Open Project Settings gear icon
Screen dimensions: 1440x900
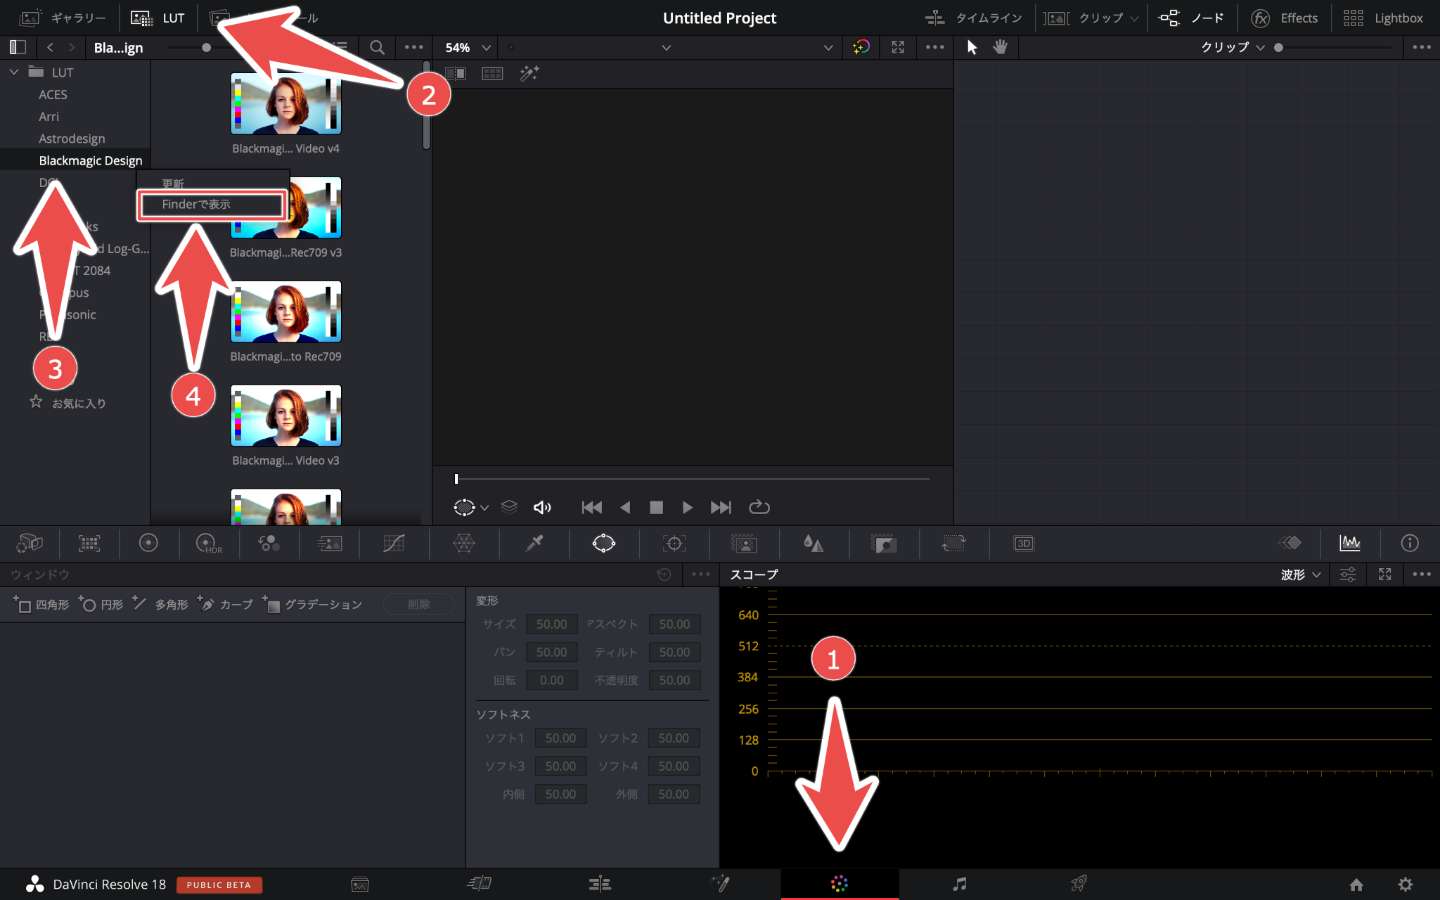point(1405,884)
